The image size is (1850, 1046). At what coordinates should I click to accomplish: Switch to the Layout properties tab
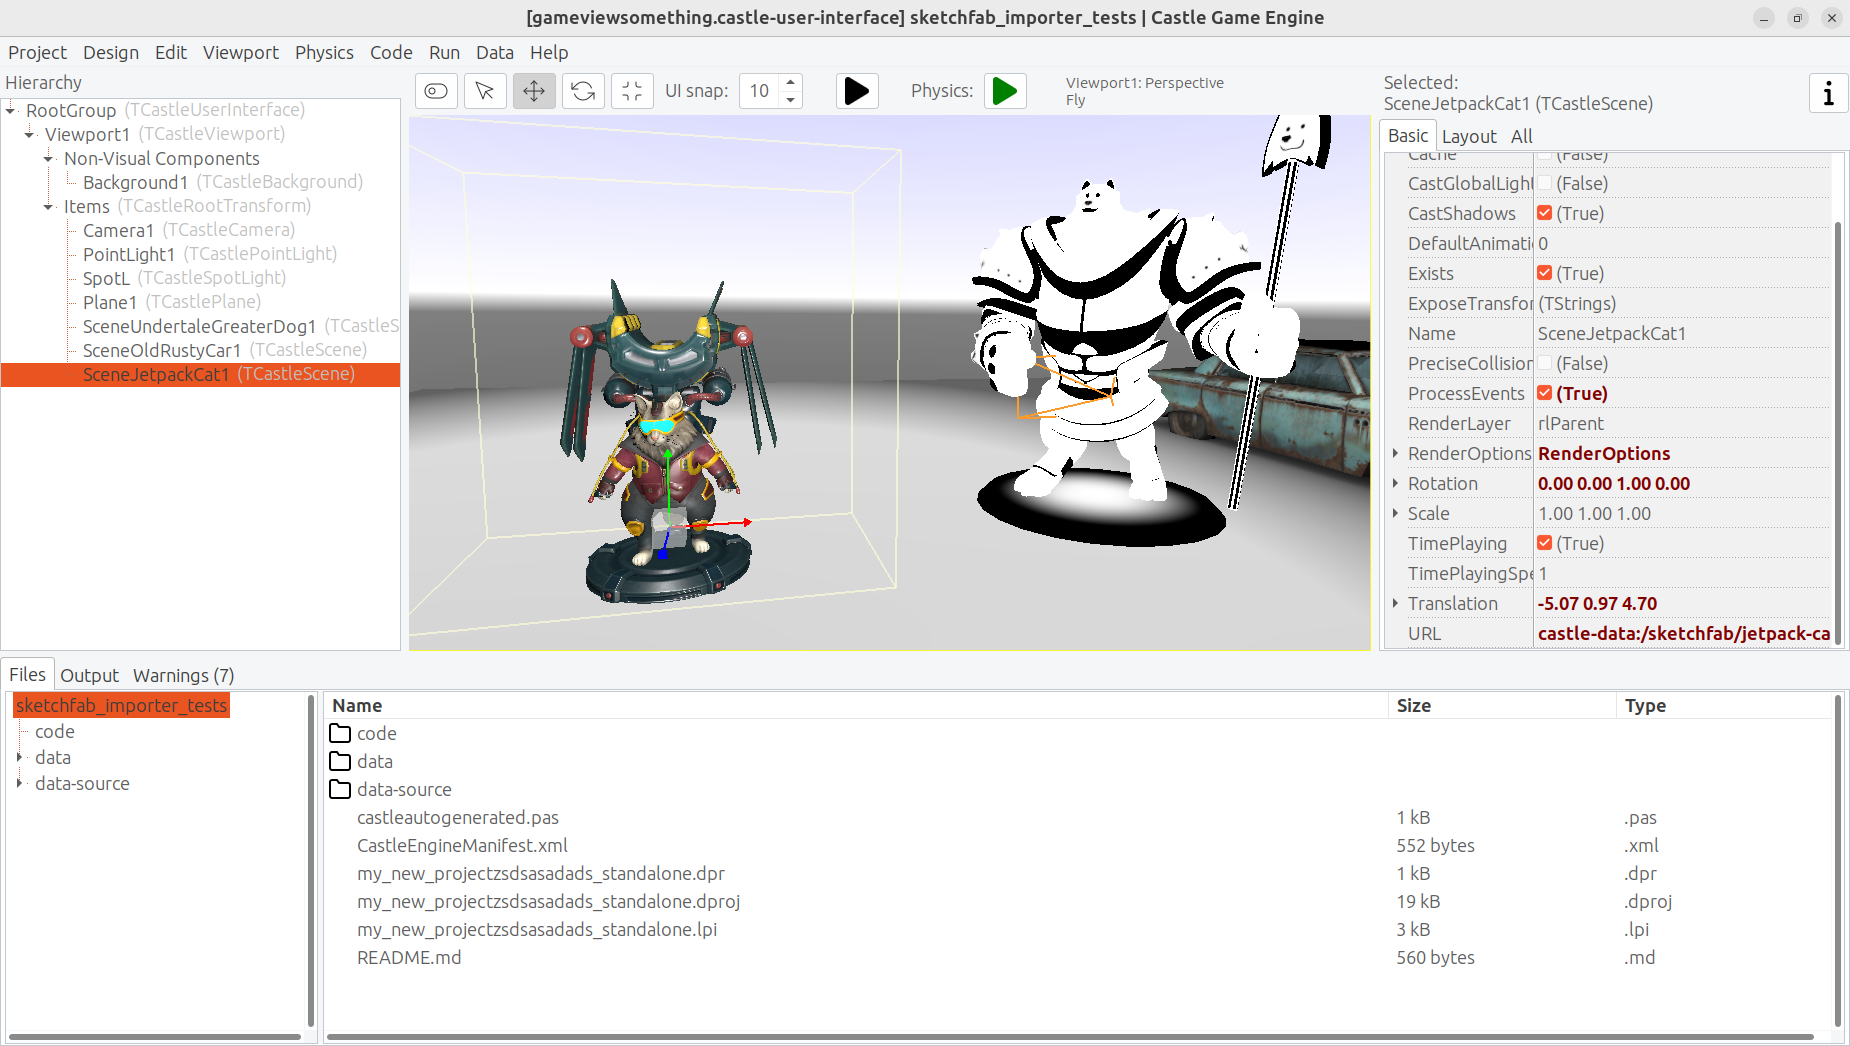pos(1469,136)
